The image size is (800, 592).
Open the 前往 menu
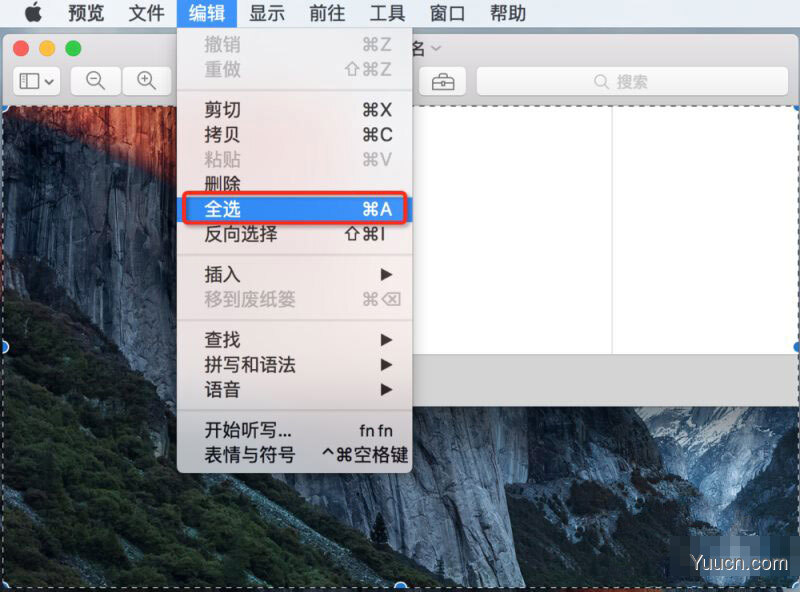[327, 13]
